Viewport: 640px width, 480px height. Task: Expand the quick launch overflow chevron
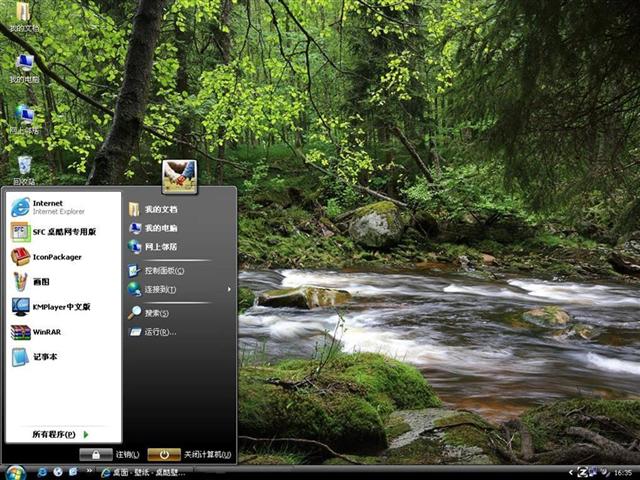(x=89, y=471)
